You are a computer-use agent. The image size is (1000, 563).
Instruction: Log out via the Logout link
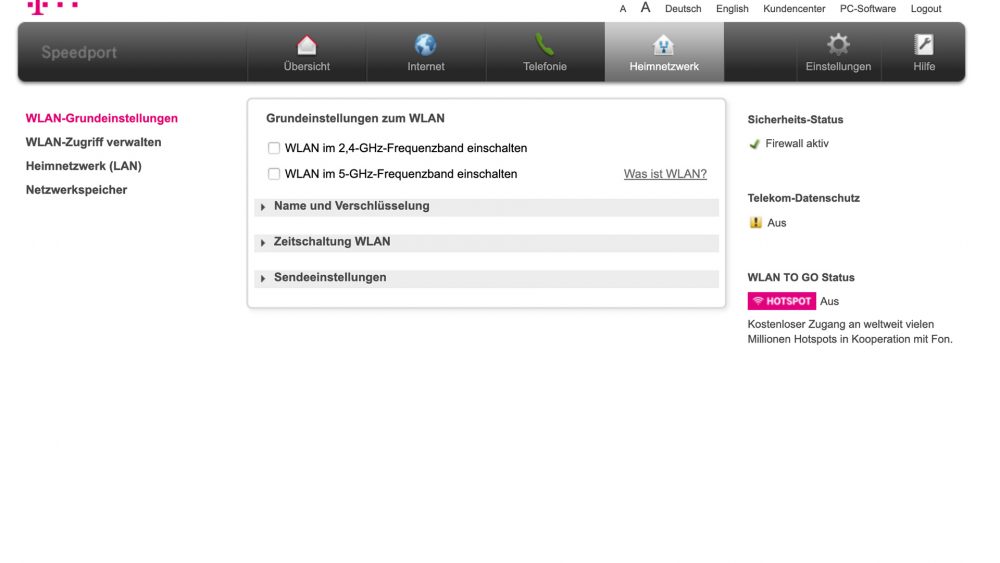(x=925, y=9)
